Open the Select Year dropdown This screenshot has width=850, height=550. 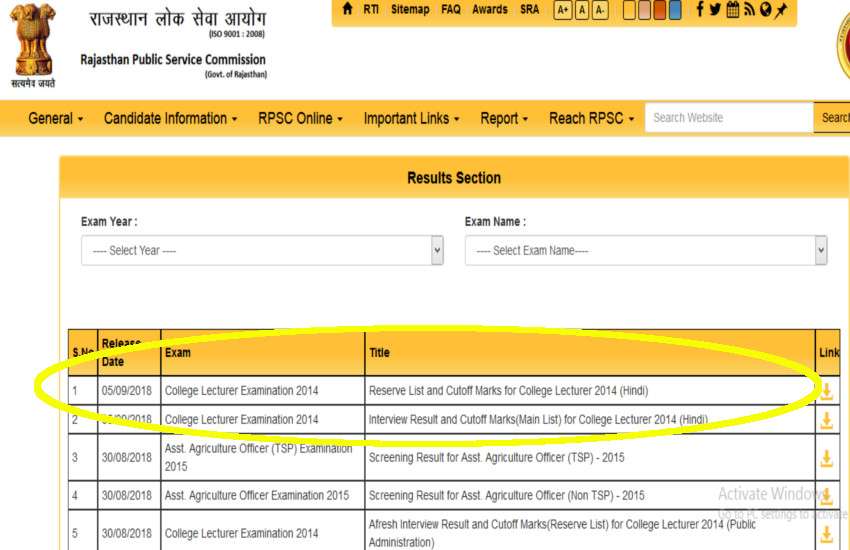262,251
